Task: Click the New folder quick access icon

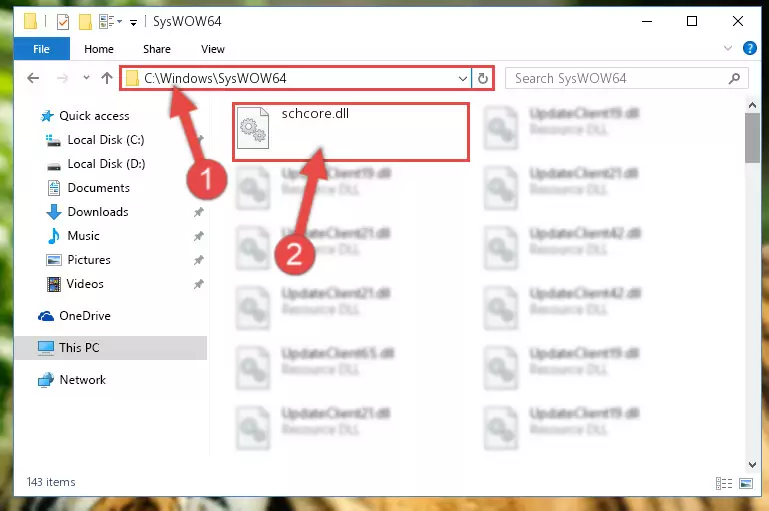Action: pos(85,22)
